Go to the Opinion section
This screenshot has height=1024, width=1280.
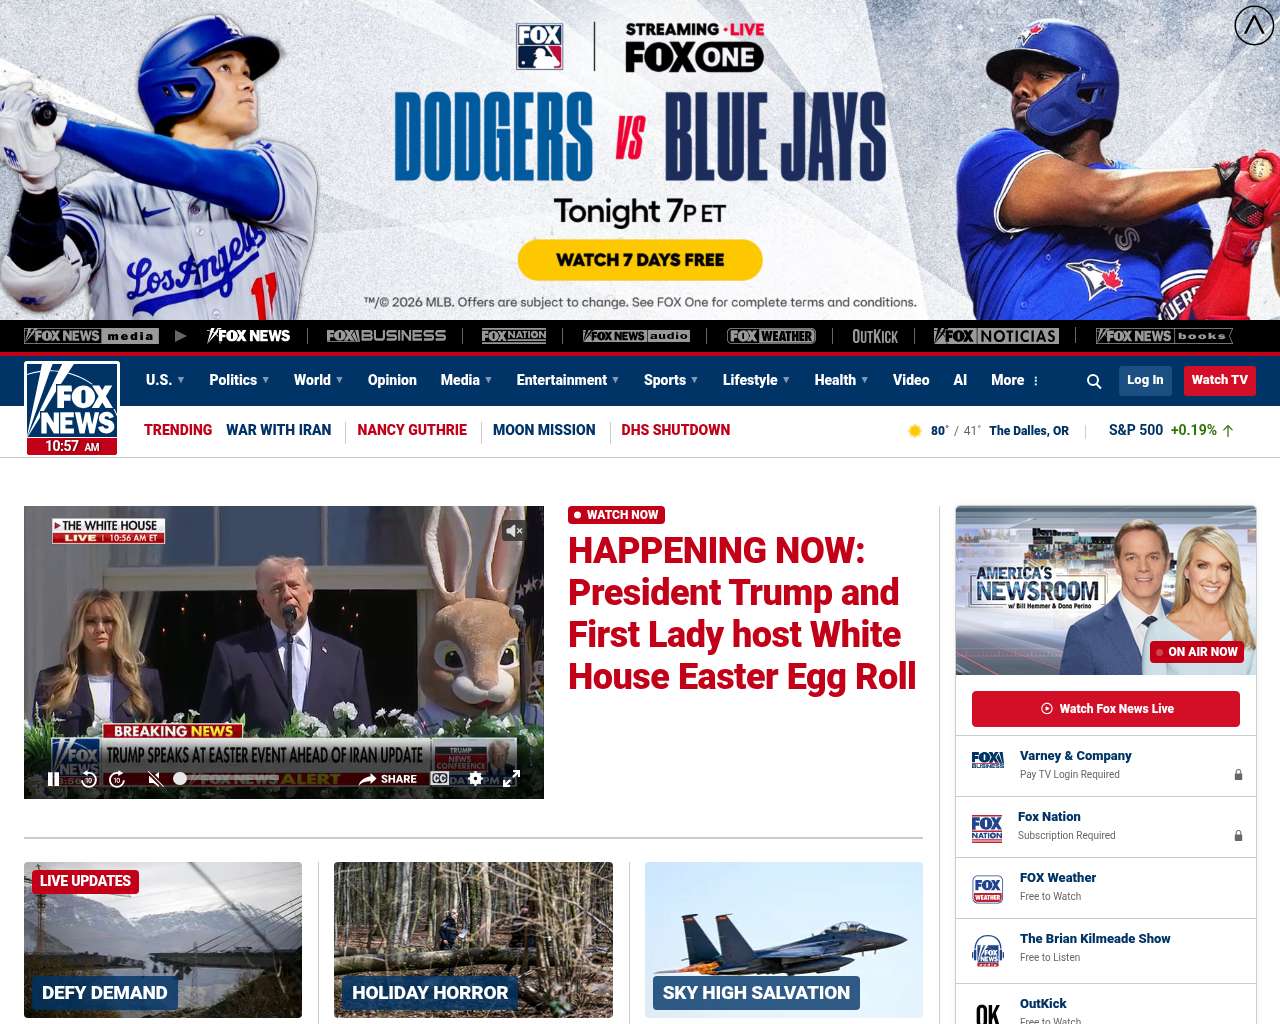(x=392, y=380)
